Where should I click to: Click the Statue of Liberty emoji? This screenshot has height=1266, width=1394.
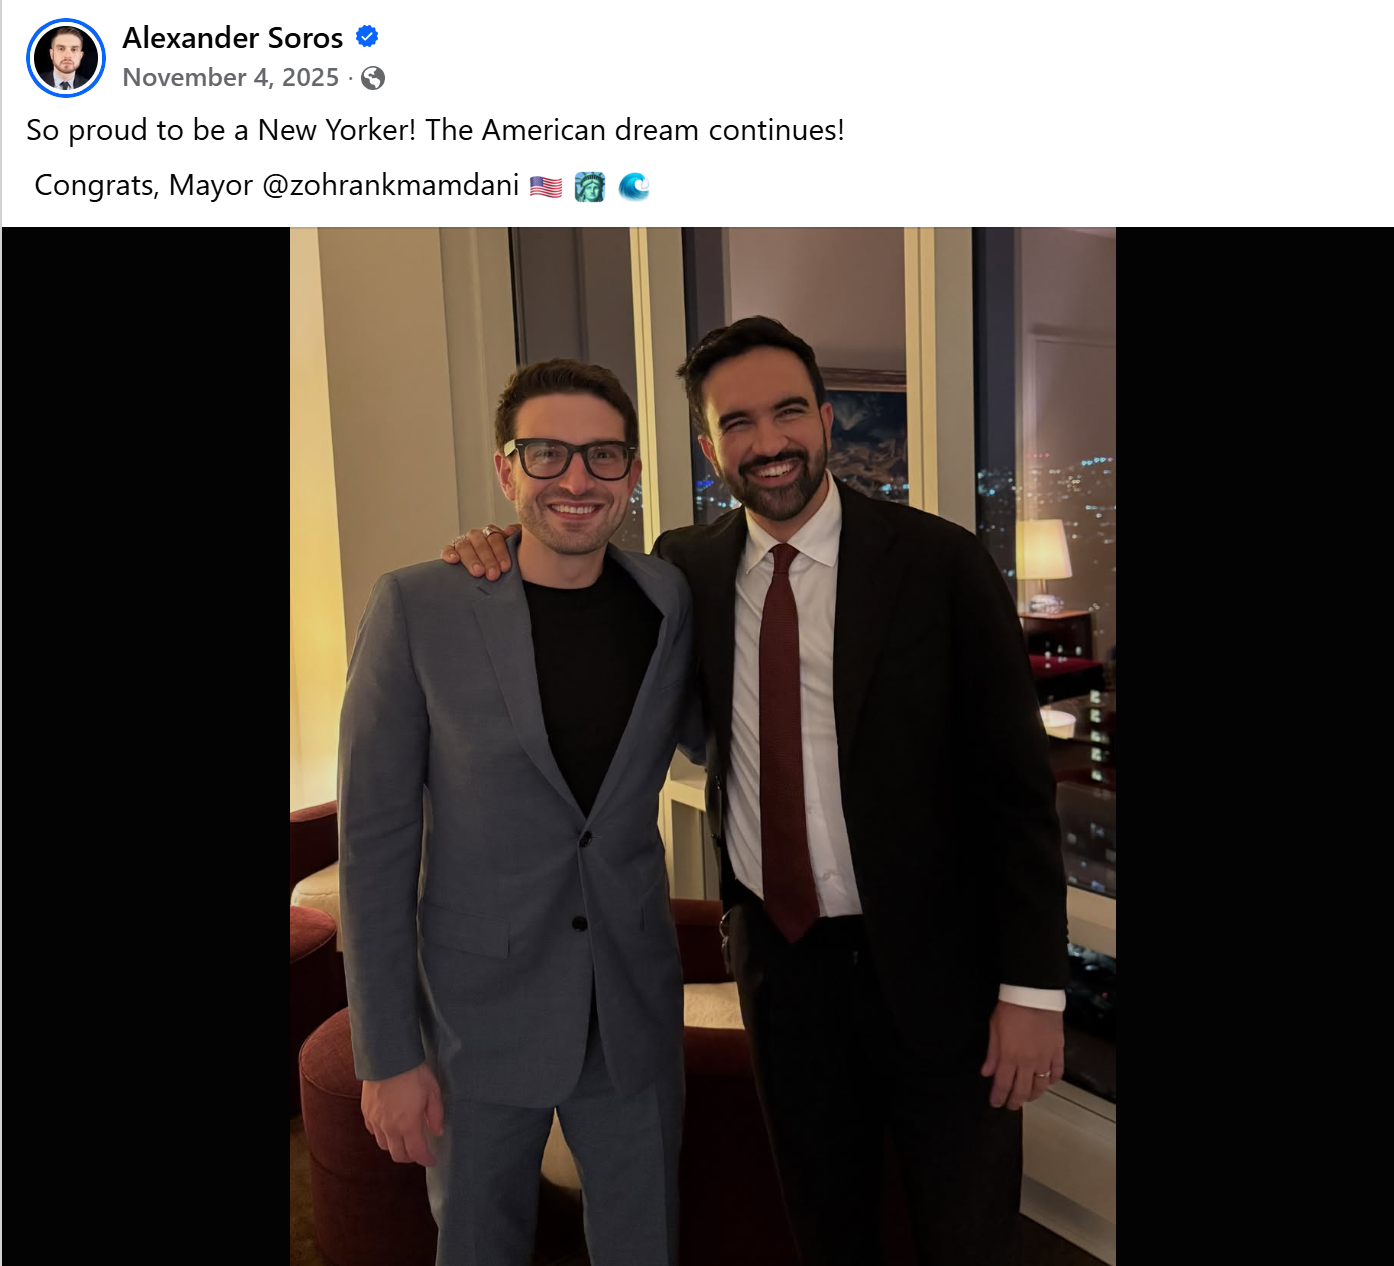590,186
